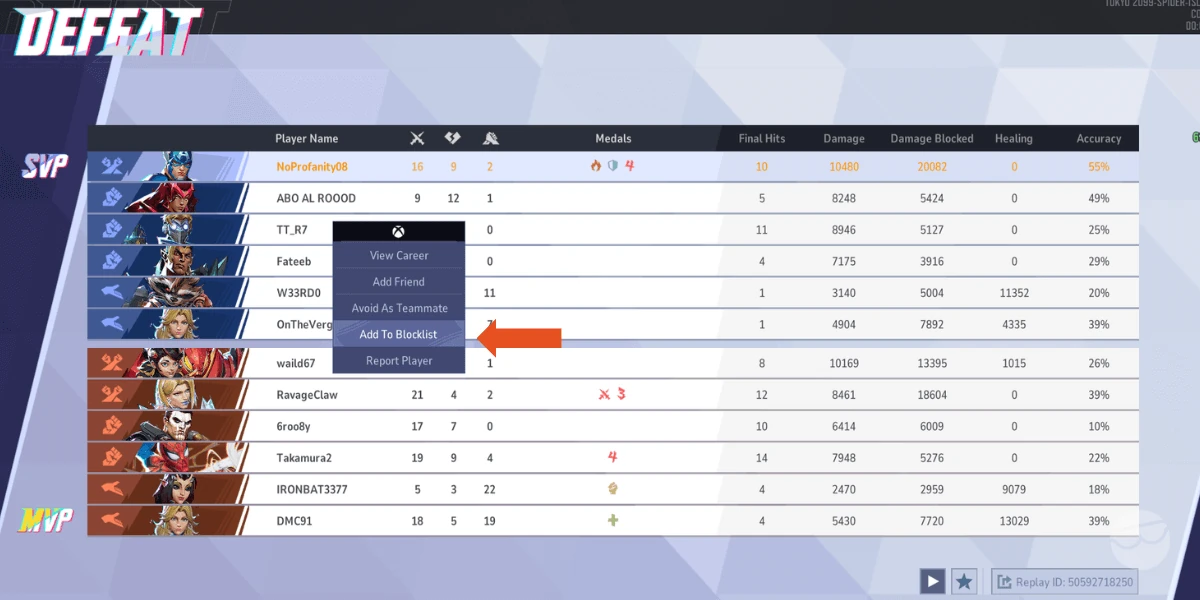Click the replay play button icon
The image size is (1200, 600).
point(932,581)
